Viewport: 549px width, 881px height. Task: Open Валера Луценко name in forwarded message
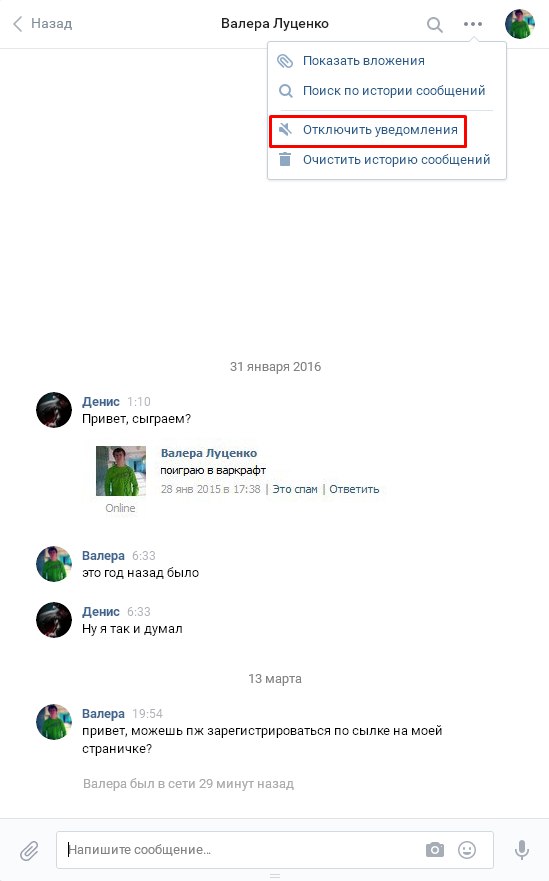(209, 453)
